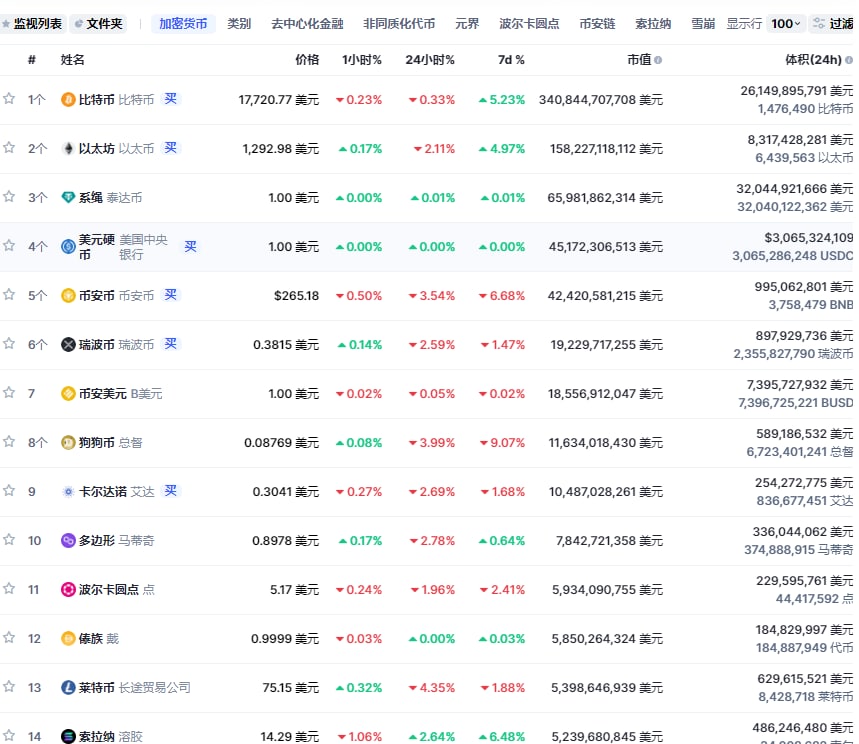This screenshot has width=859, height=744.
Task: Click info icon next to 体积(24h) header
Action: pyautogui.click(x=849, y=60)
